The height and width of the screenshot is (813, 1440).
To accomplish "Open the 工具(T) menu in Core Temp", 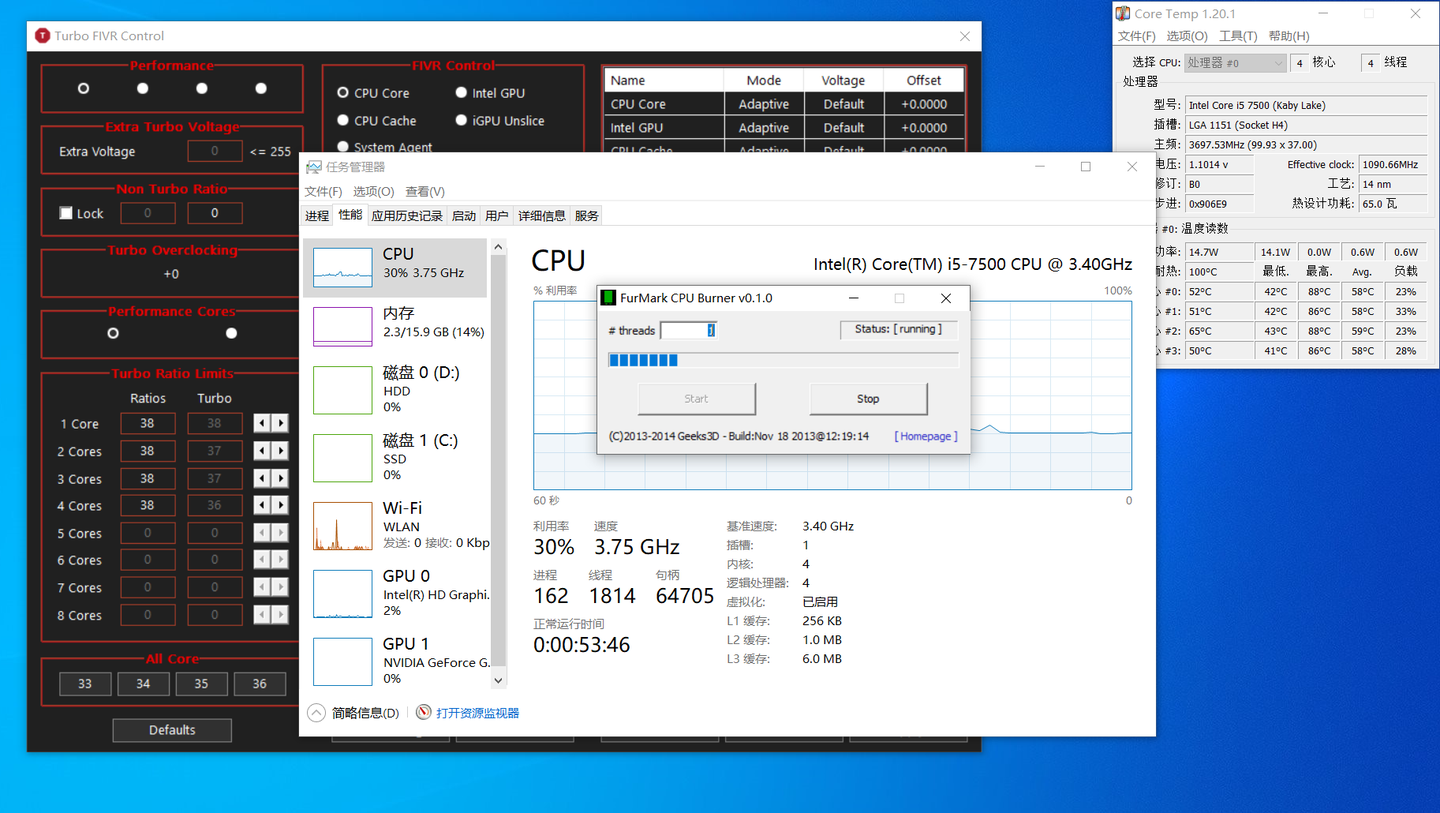I will coord(1238,36).
